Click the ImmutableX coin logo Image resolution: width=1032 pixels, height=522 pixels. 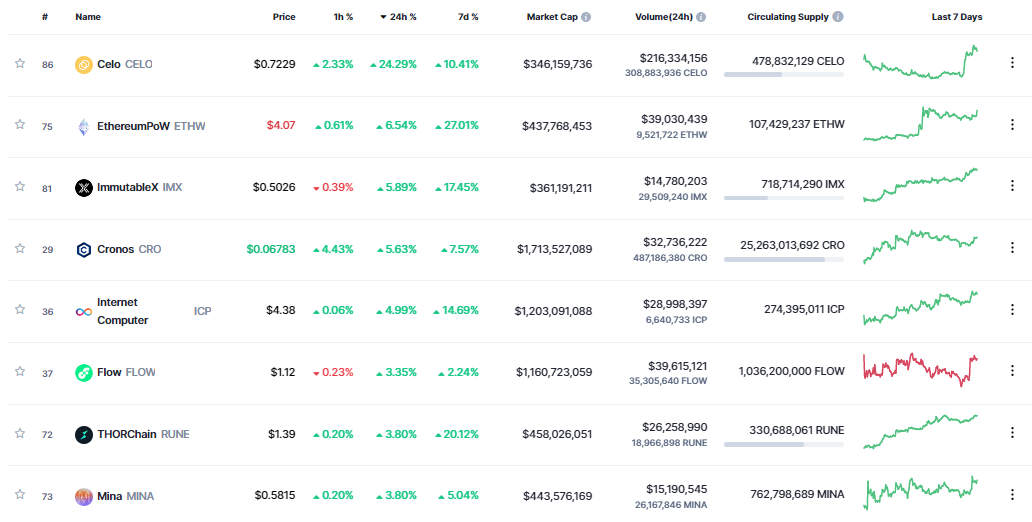pyautogui.click(x=84, y=188)
